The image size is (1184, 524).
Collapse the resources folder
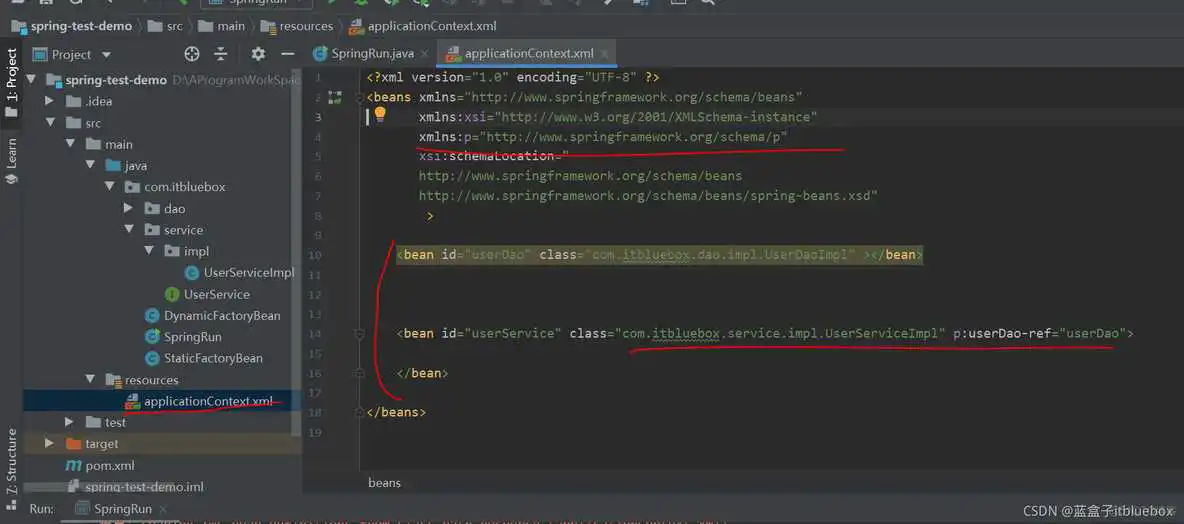tap(91, 380)
